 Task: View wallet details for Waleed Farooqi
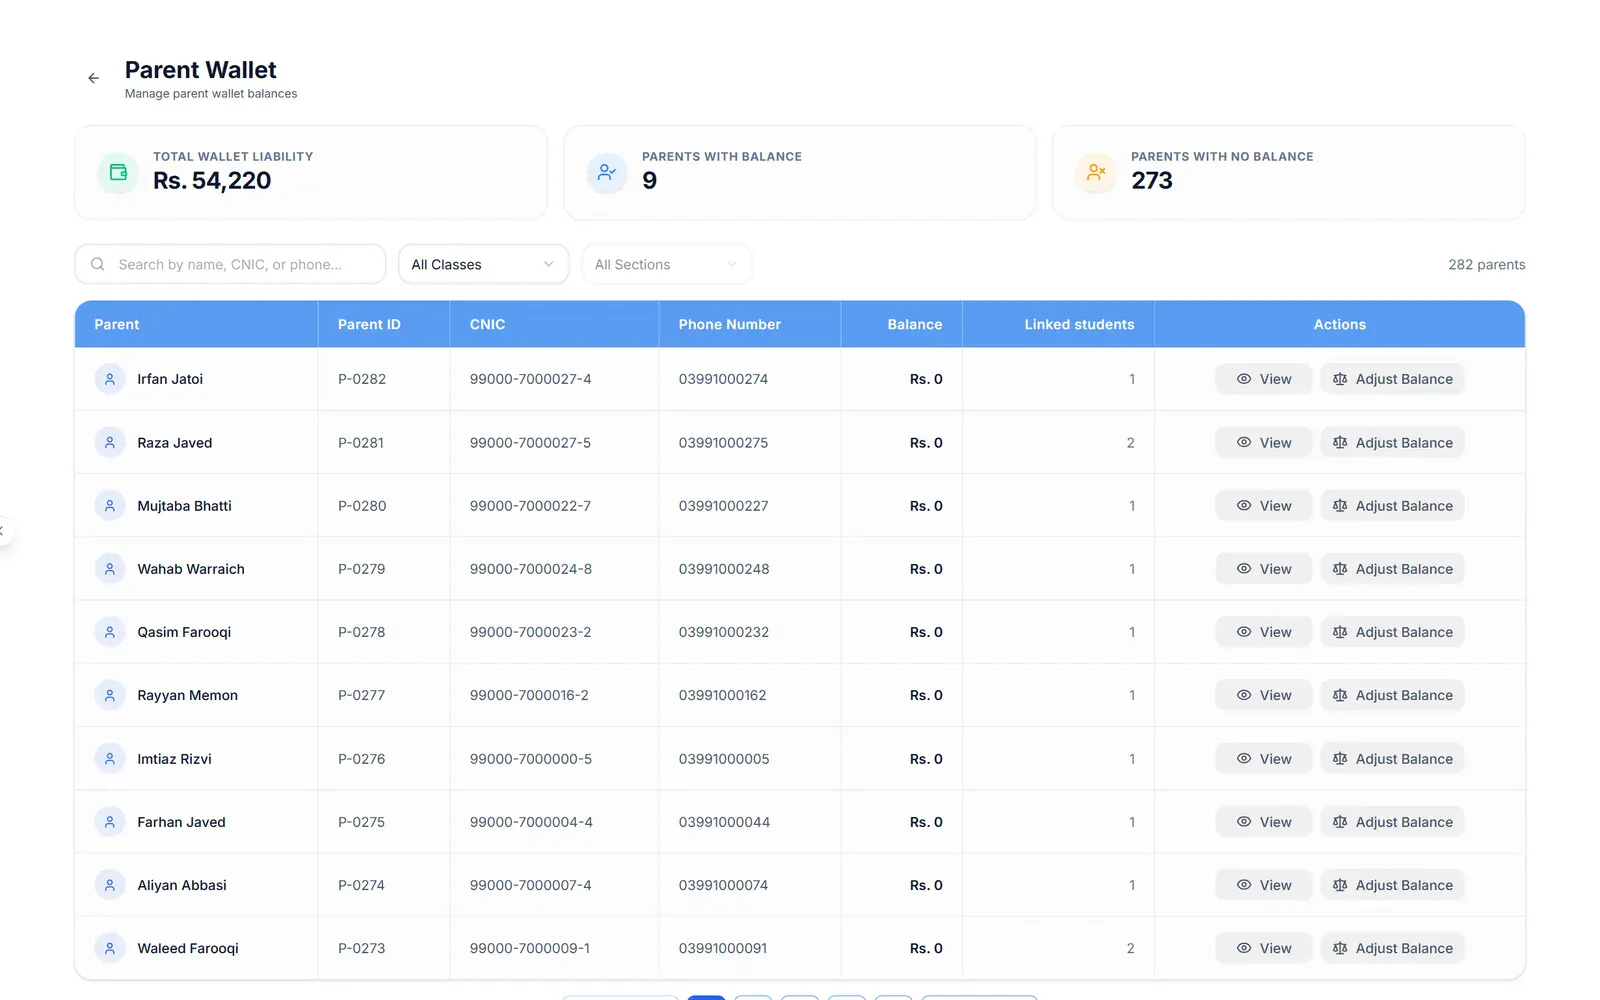1264,948
